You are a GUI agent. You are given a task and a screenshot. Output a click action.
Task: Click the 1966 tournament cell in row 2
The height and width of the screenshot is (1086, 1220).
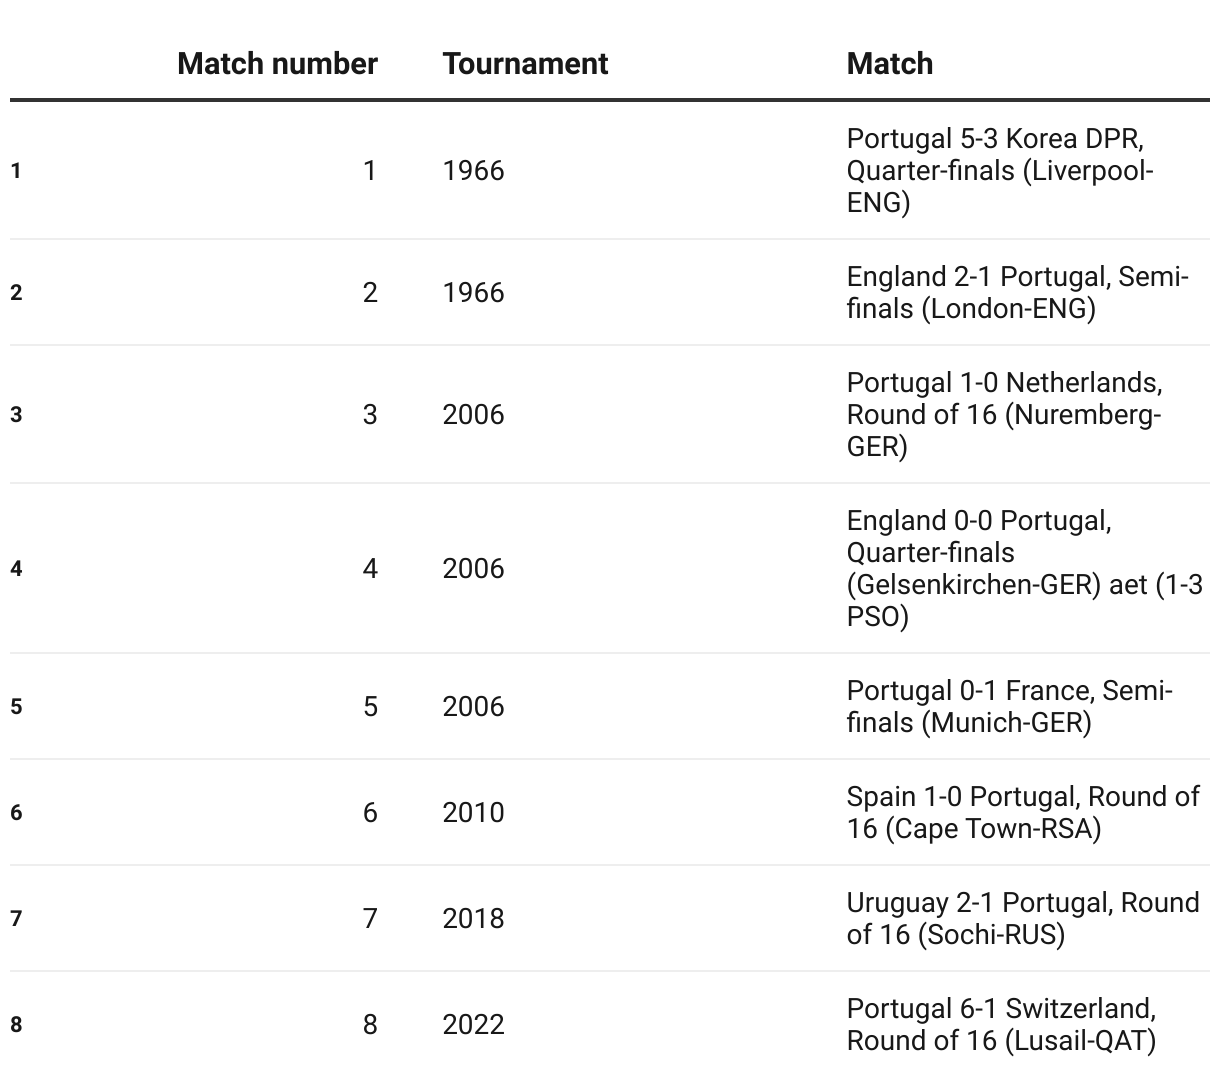tap(473, 292)
